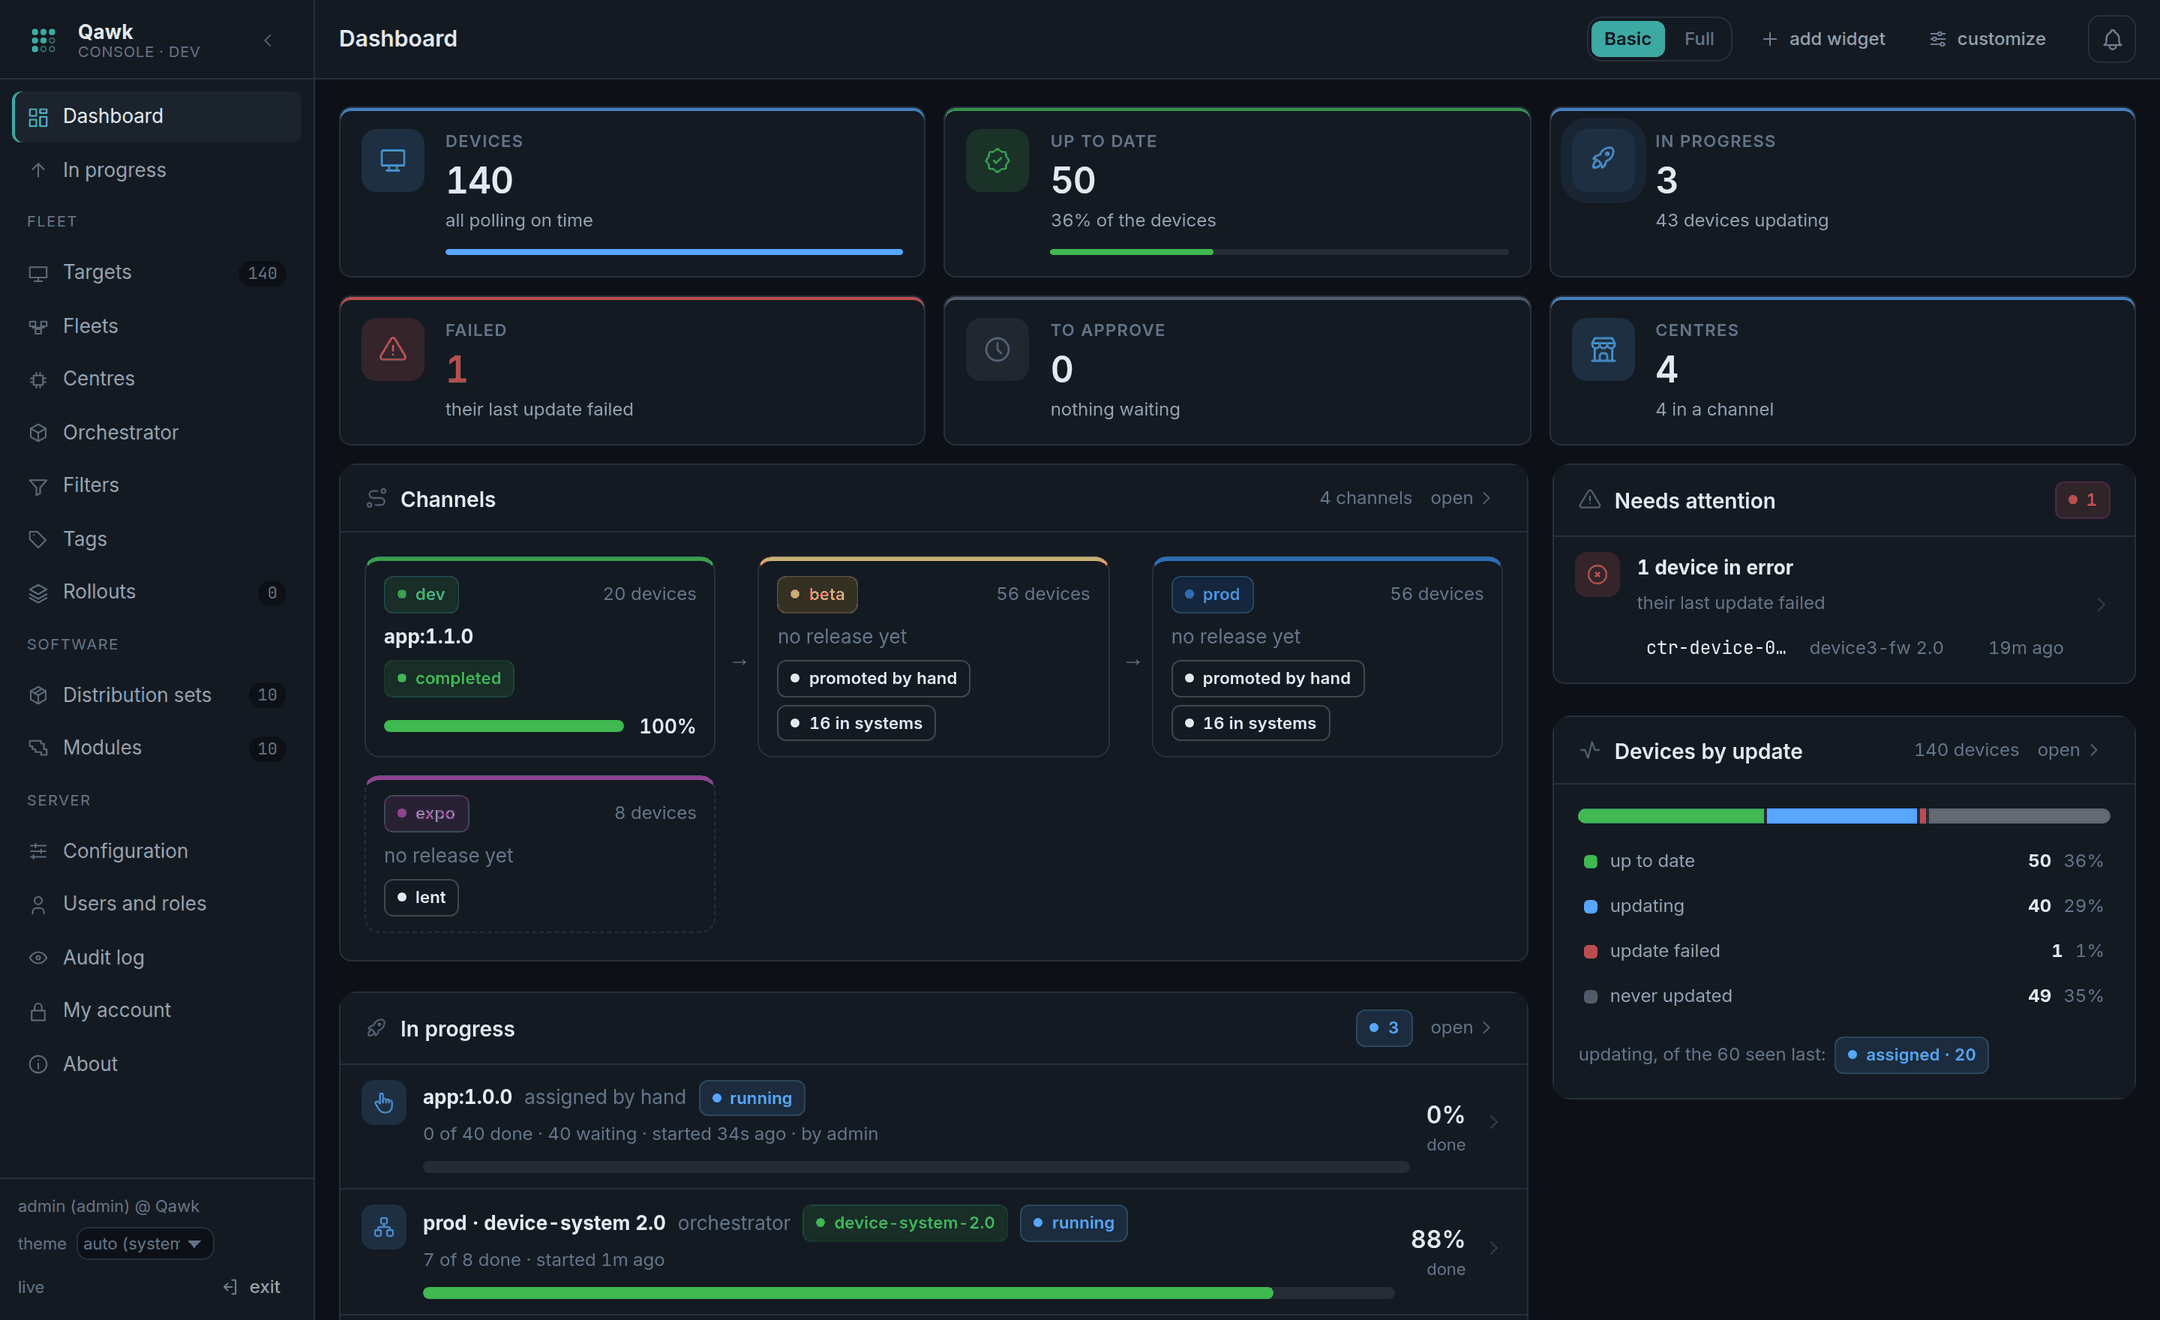Click the never updated legend row

(x=1843, y=996)
